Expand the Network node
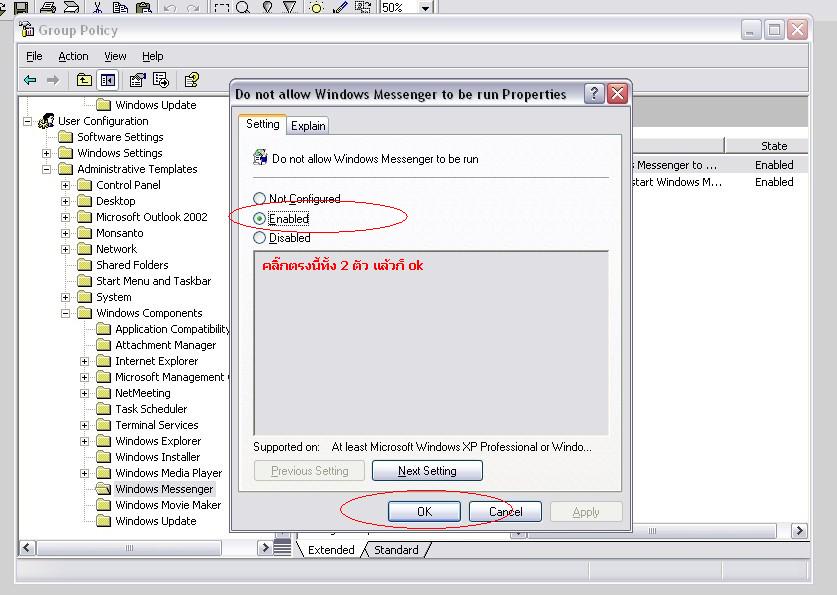Viewport: 837px width, 595px height. (65, 249)
